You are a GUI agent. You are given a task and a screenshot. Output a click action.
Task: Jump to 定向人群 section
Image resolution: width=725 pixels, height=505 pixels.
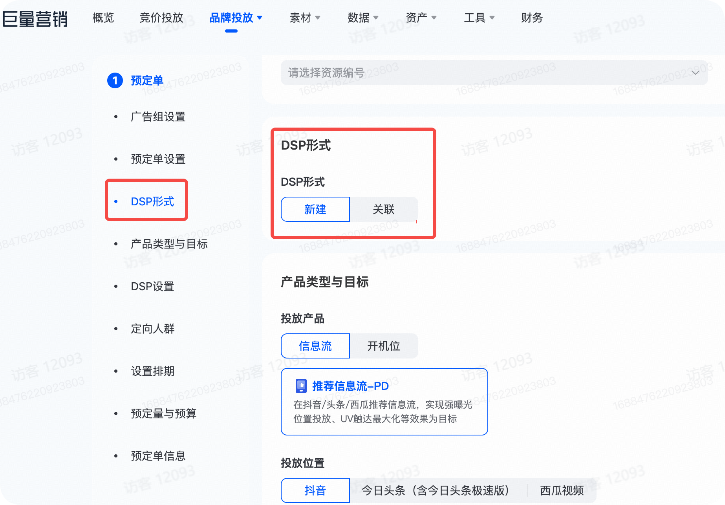point(152,329)
